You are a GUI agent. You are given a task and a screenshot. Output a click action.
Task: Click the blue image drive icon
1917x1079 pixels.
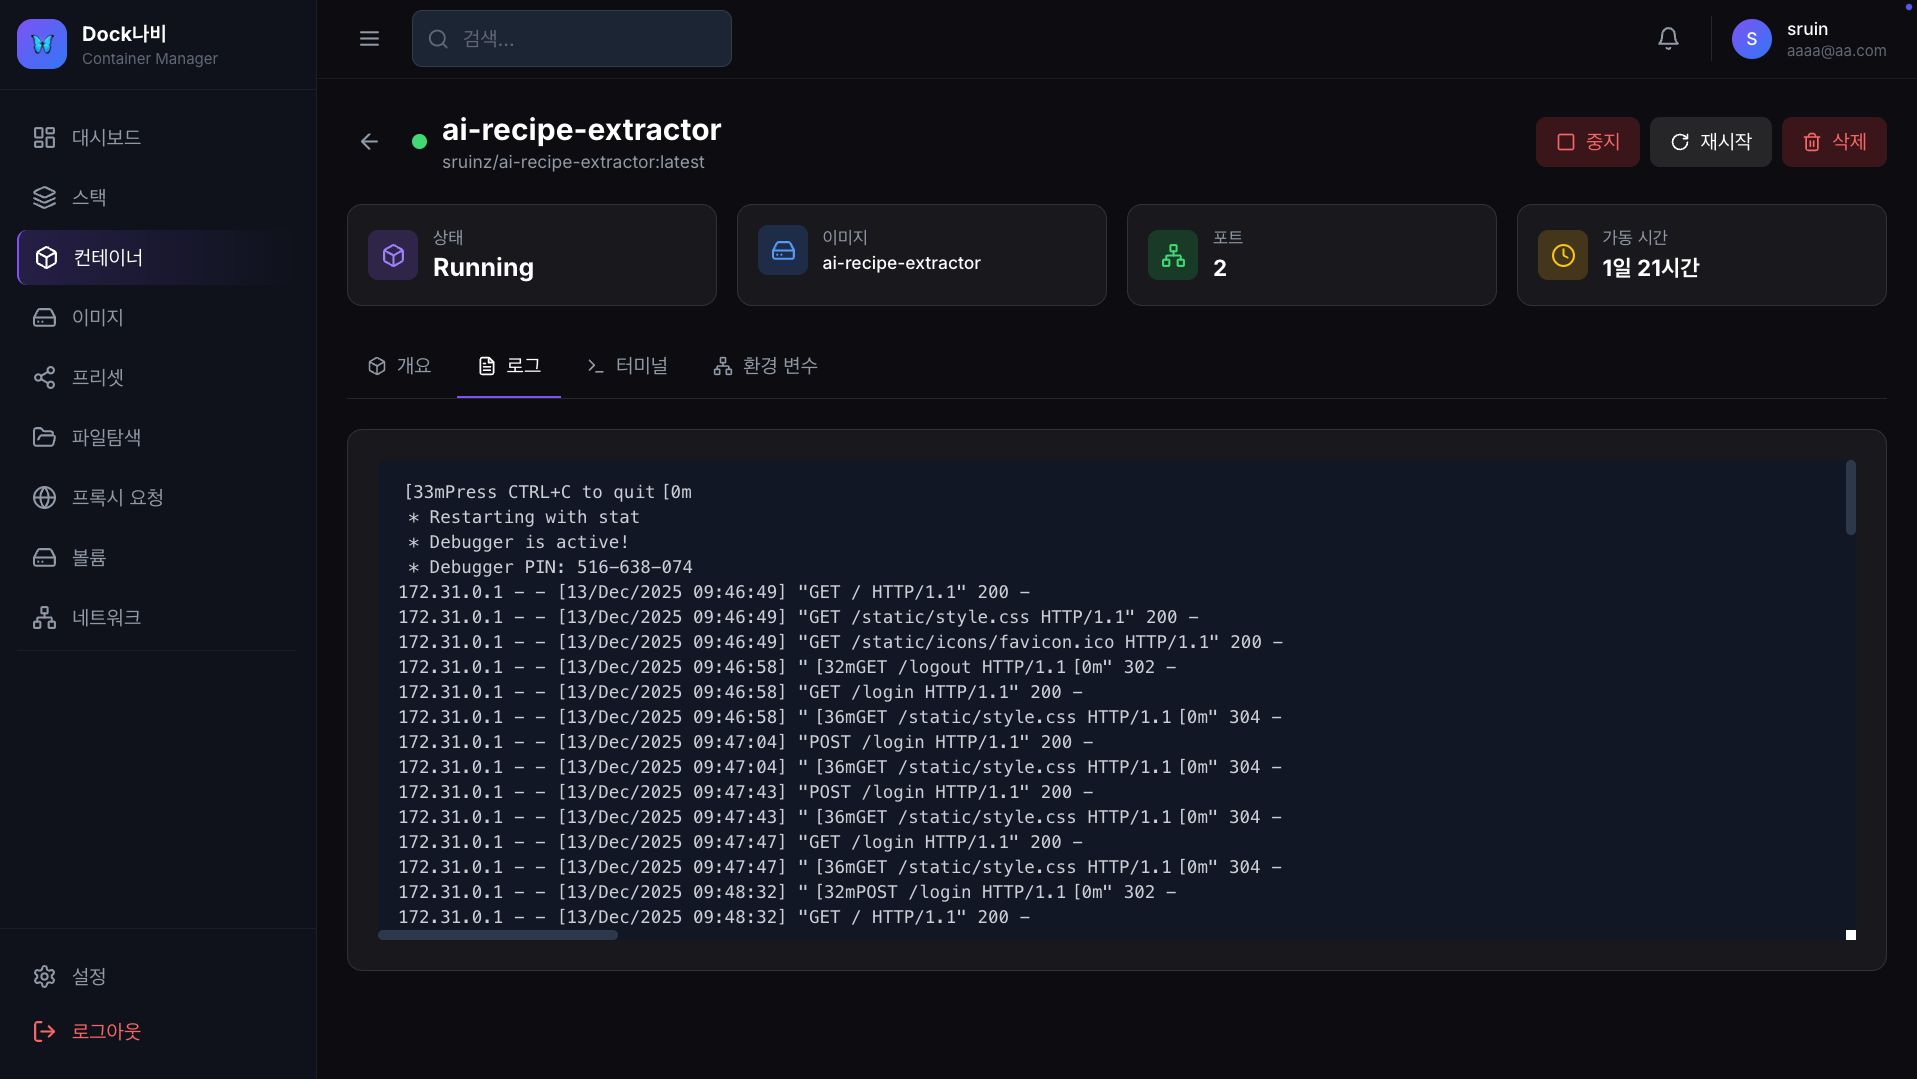click(783, 251)
